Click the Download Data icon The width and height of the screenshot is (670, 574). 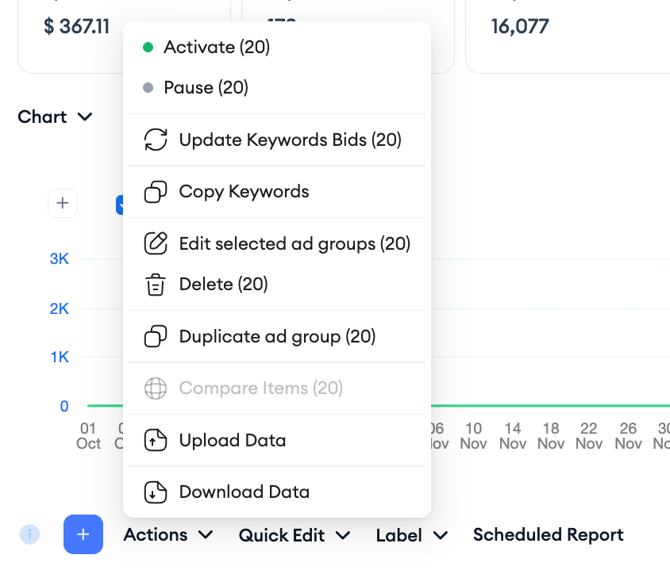[155, 492]
